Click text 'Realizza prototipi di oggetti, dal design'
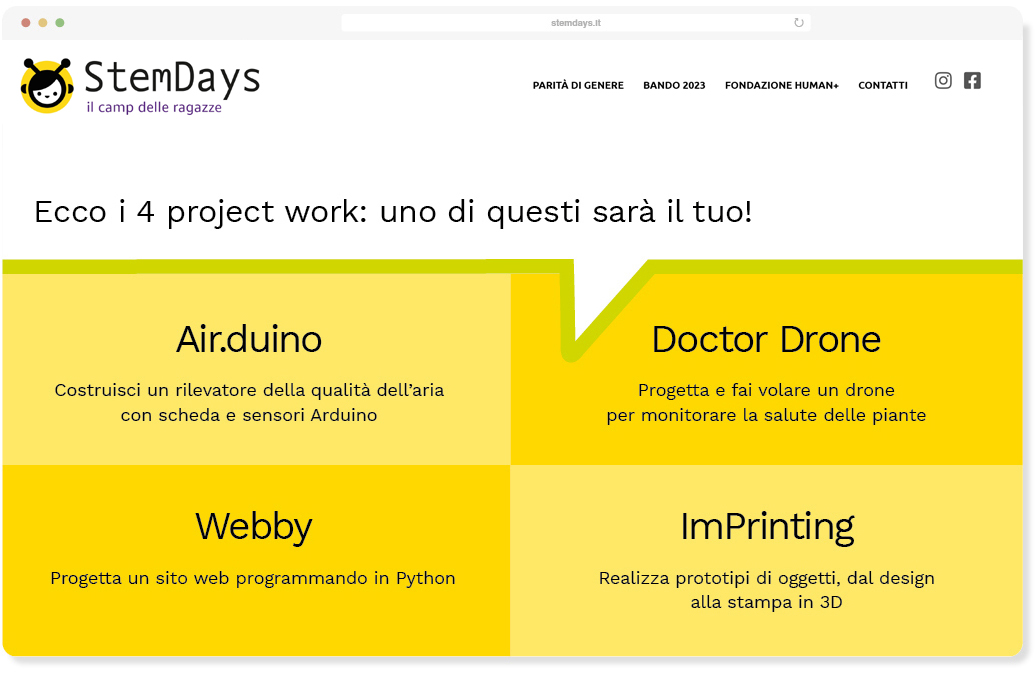1035x673 pixels. click(x=766, y=579)
